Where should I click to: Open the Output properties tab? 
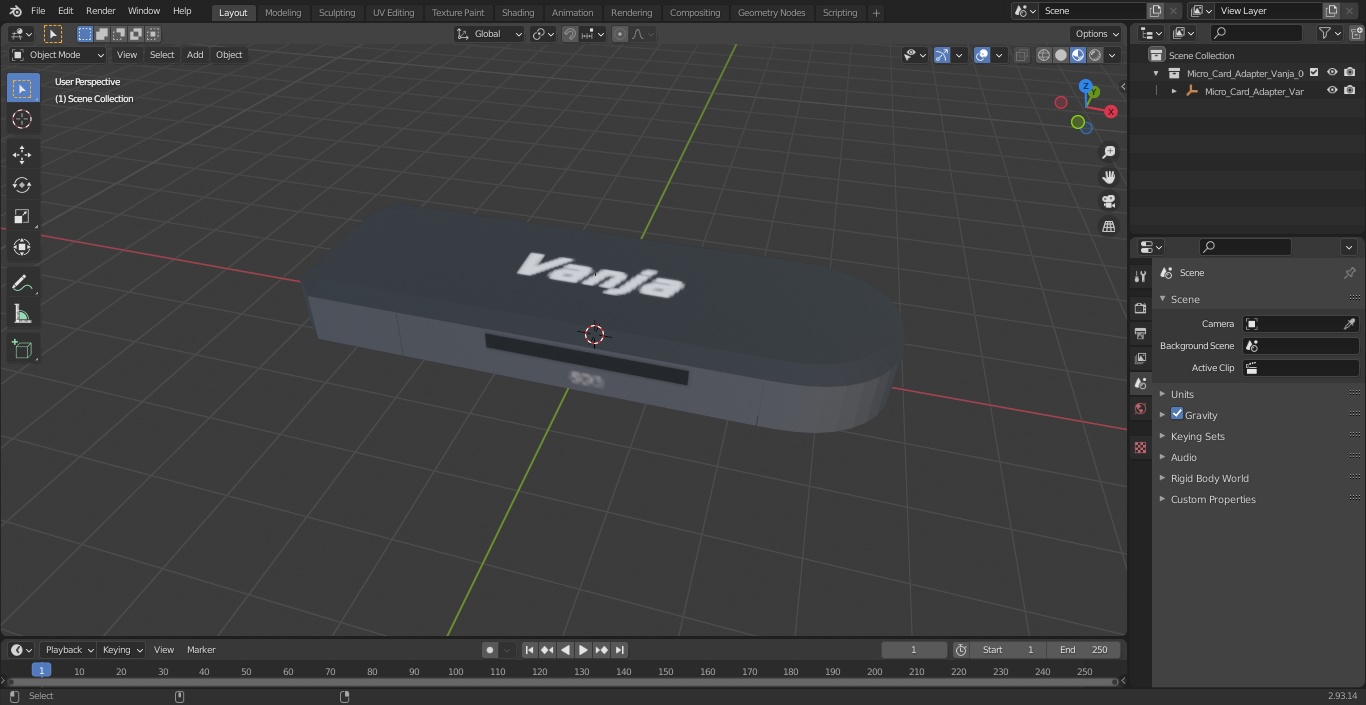click(1140, 333)
